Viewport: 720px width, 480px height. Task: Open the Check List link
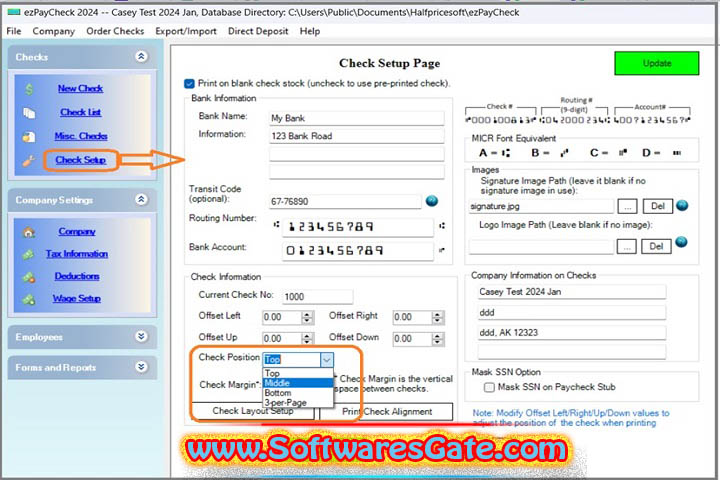(80, 112)
